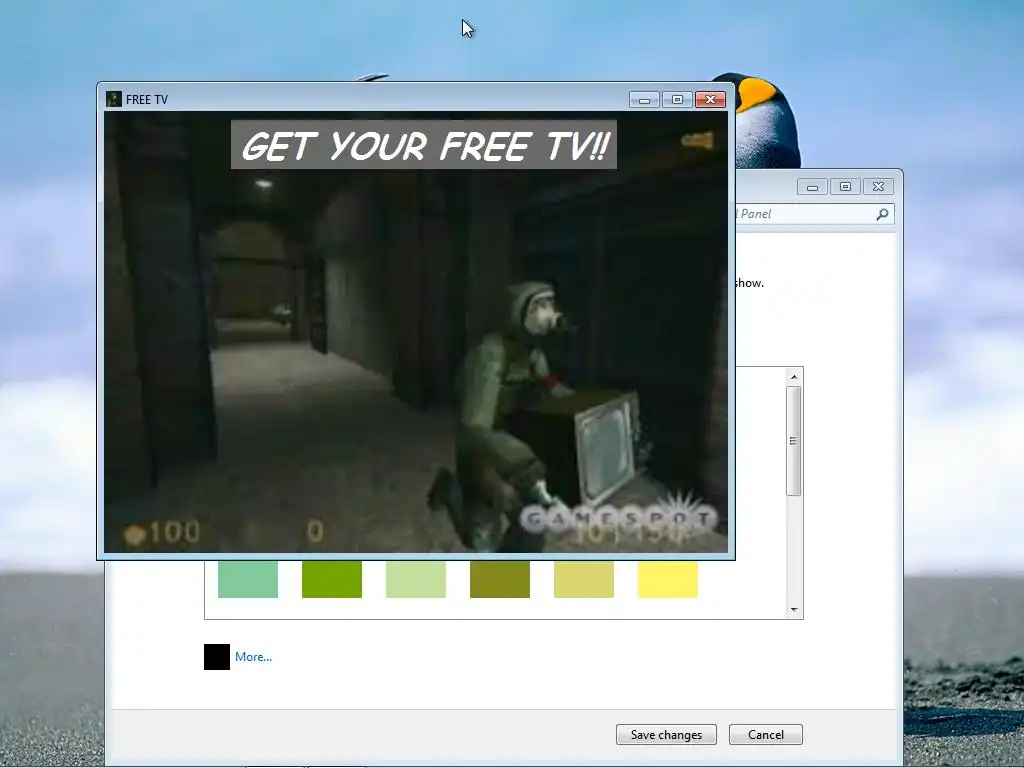Click the FREE TV window title icon
1024x768 pixels.
(x=114, y=99)
